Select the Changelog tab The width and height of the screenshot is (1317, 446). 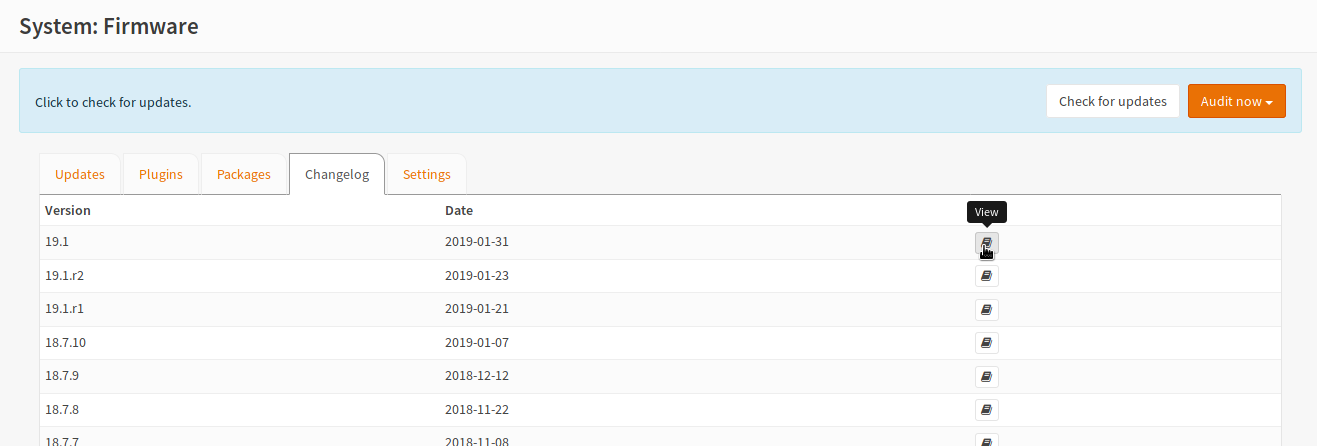click(x=337, y=174)
